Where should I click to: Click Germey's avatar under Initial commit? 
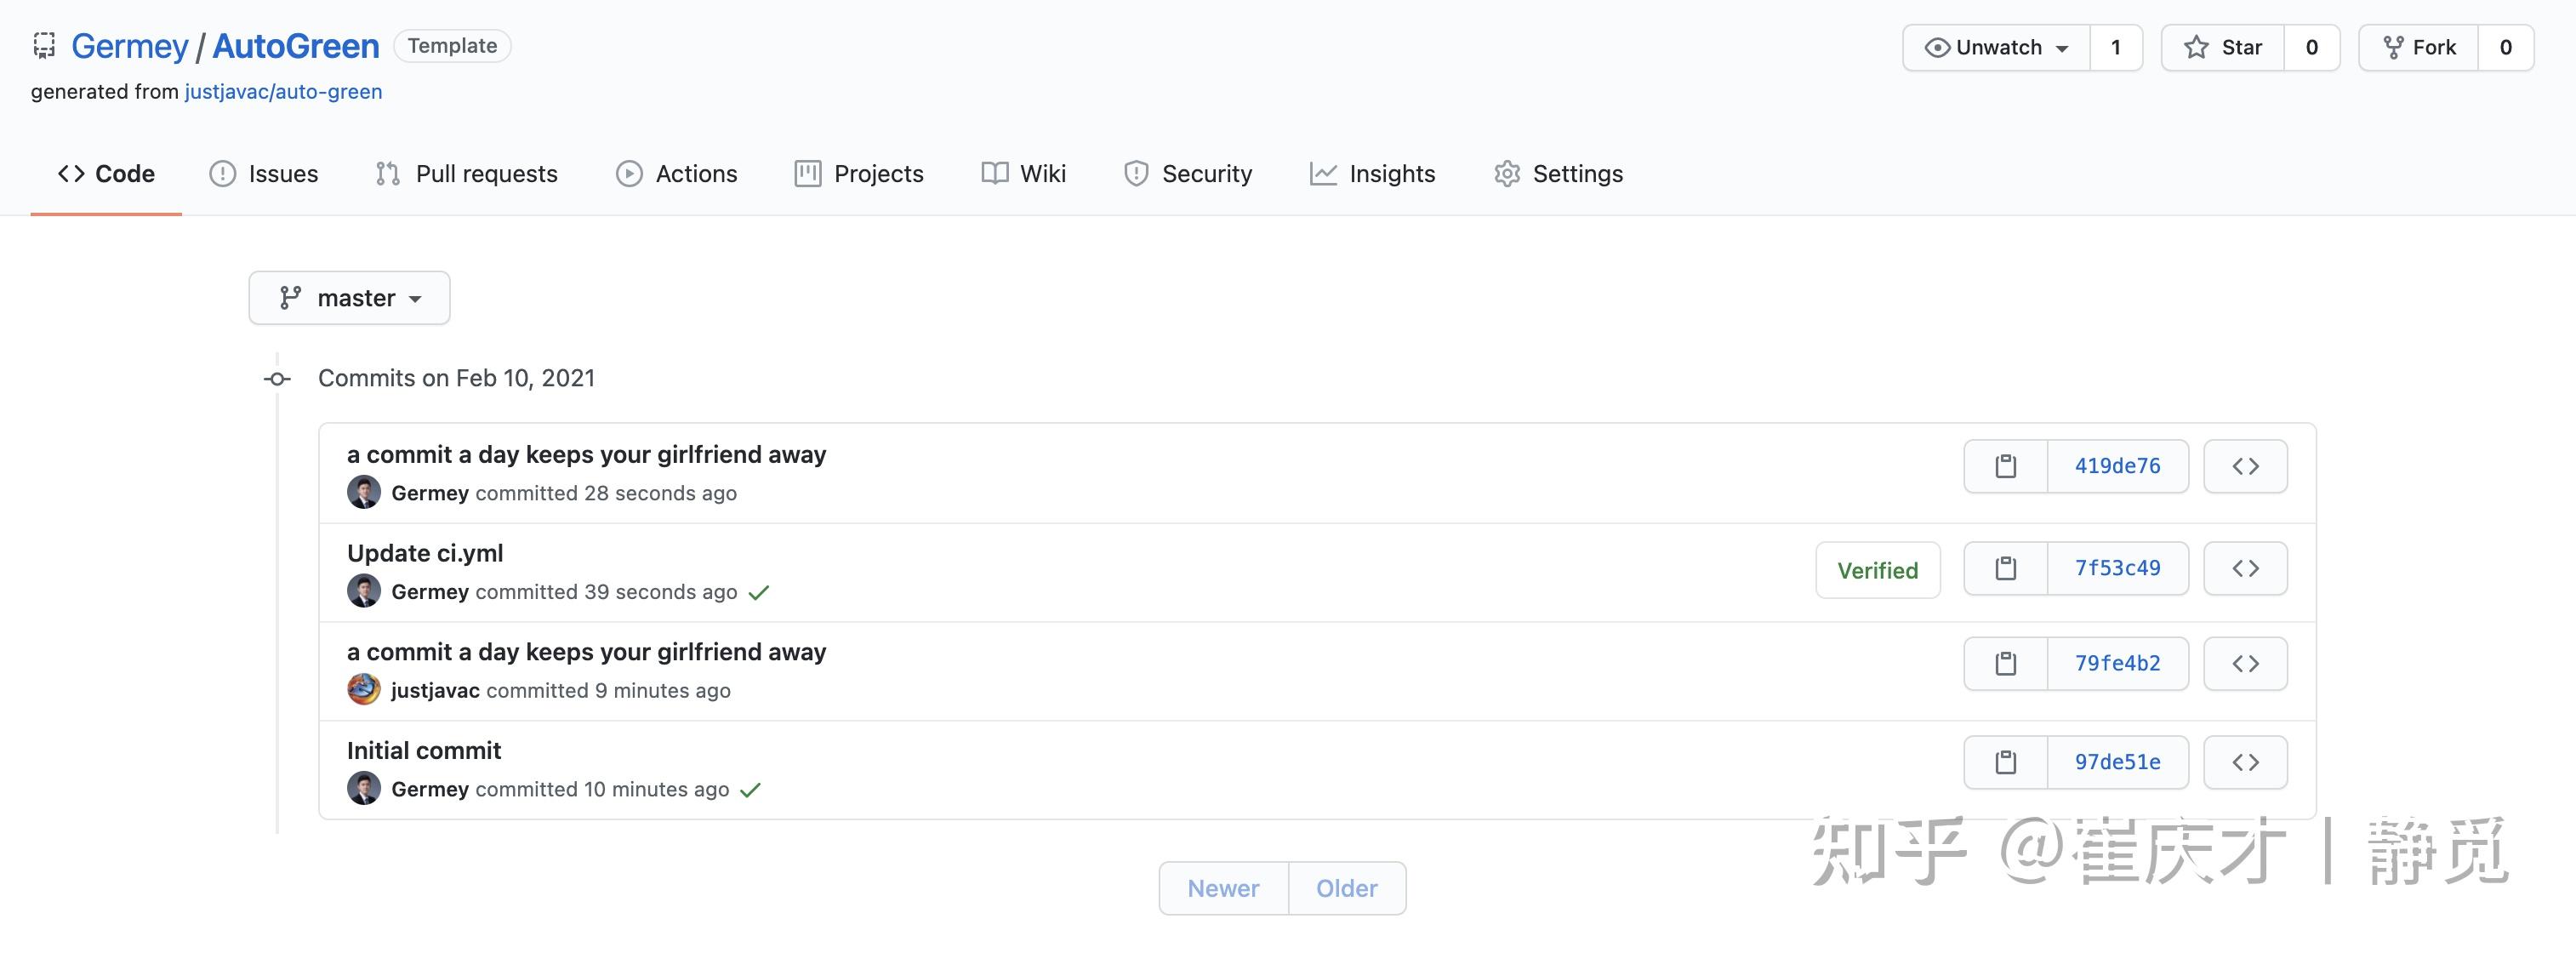click(363, 788)
